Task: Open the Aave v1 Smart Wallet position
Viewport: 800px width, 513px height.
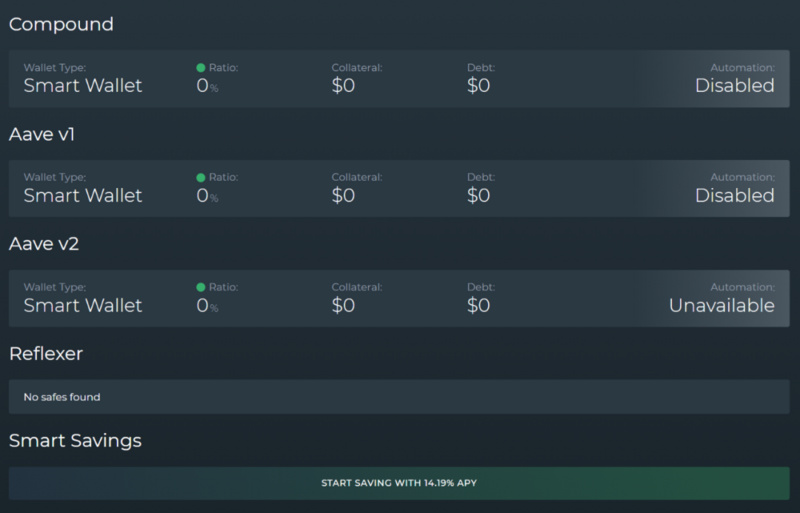Action: (83, 196)
